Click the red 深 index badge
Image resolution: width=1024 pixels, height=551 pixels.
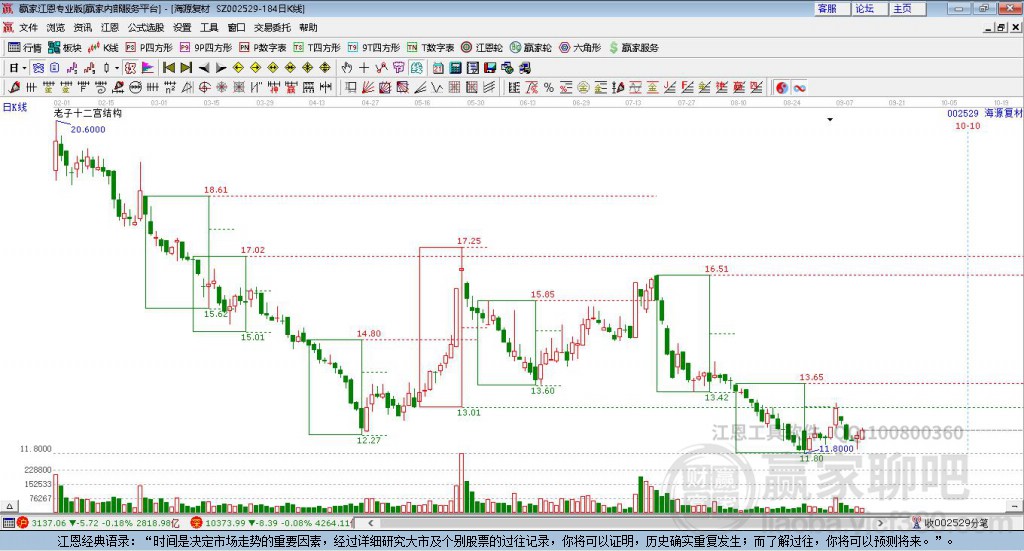pyautogui.click(x=197, y=523)
